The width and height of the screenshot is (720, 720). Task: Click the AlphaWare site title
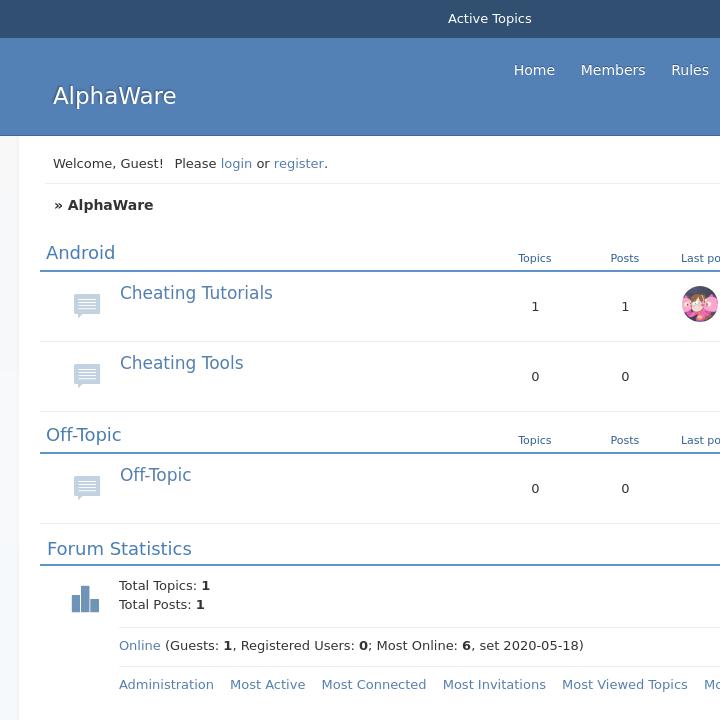(x=114, y=96)
